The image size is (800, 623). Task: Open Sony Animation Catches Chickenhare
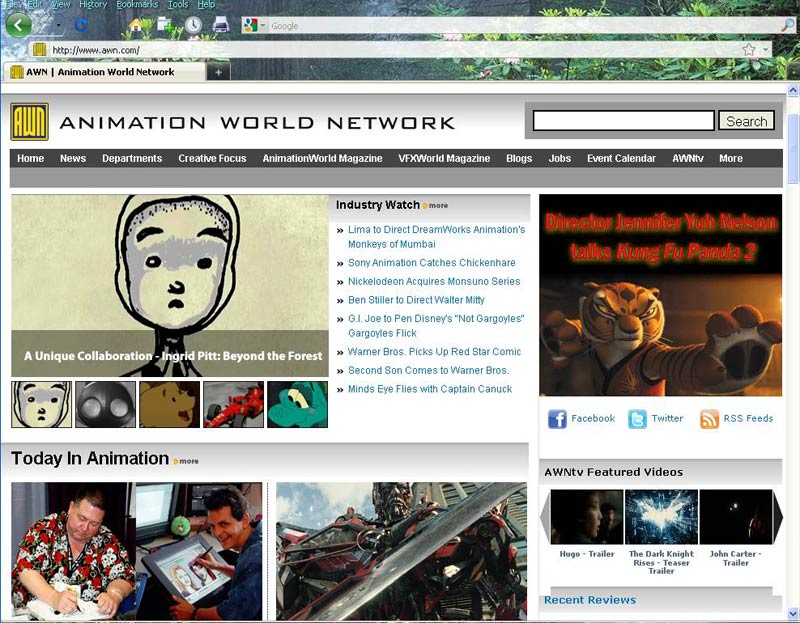[x=432, y=263]
